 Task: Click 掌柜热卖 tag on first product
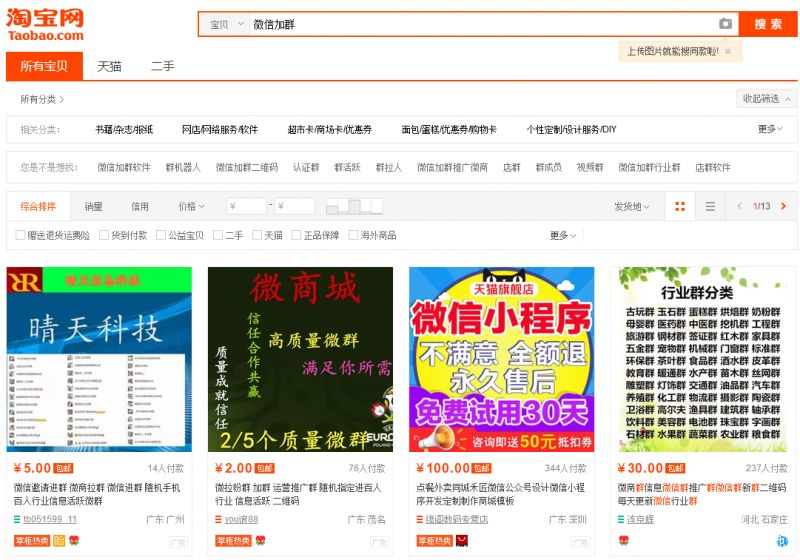click(32, 540)
